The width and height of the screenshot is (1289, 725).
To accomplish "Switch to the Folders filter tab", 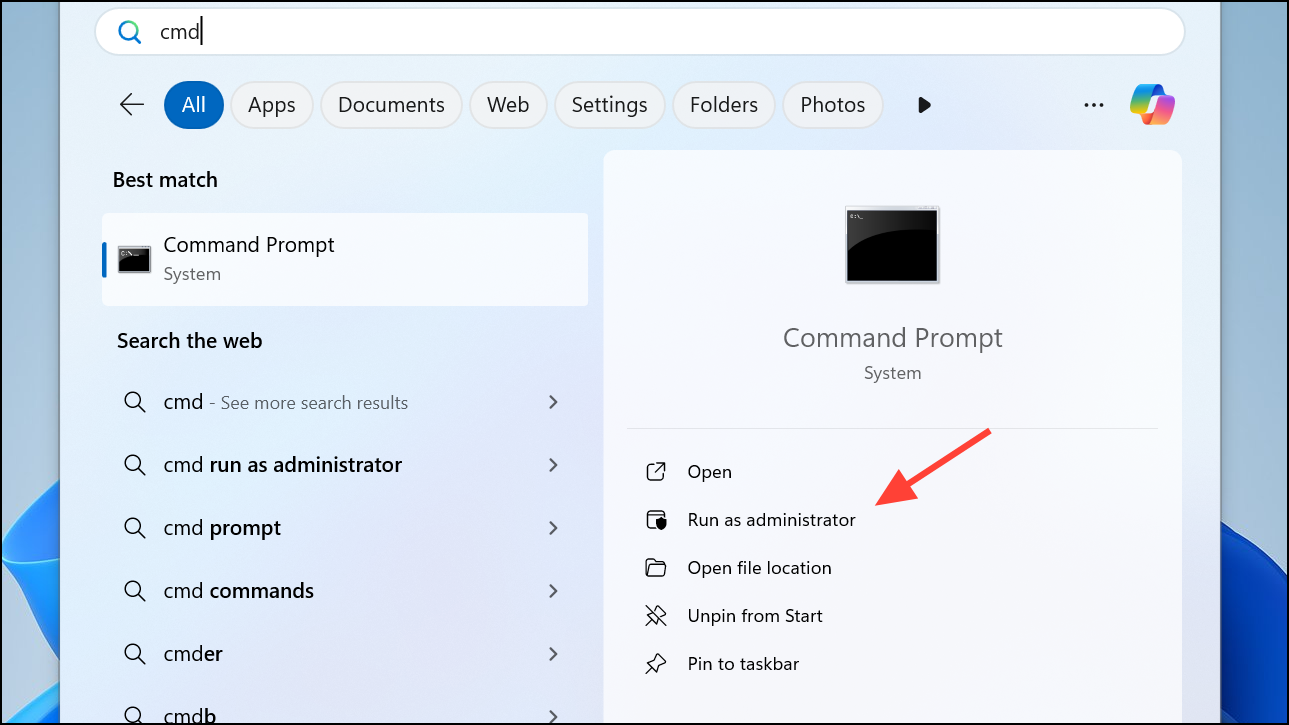I will (x=724, y=105).
